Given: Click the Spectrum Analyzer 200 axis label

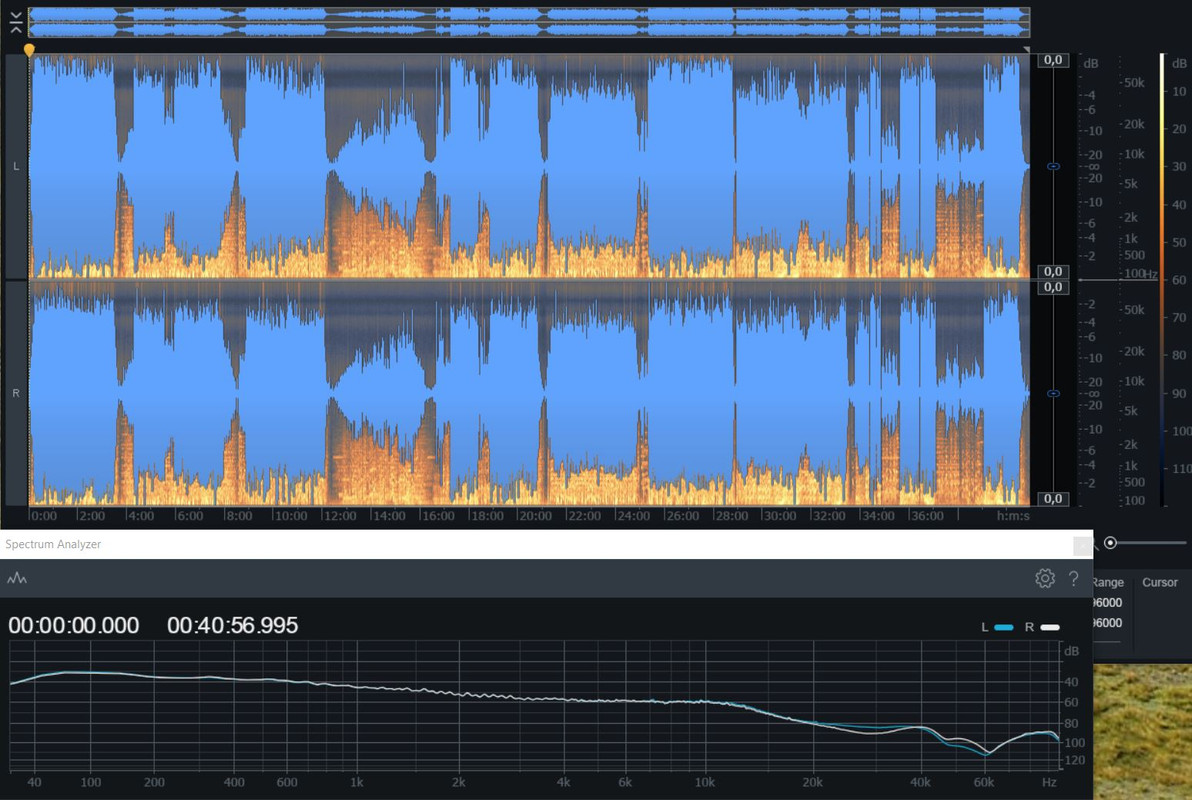Looking at the screenshot, I should click(154, 782).
